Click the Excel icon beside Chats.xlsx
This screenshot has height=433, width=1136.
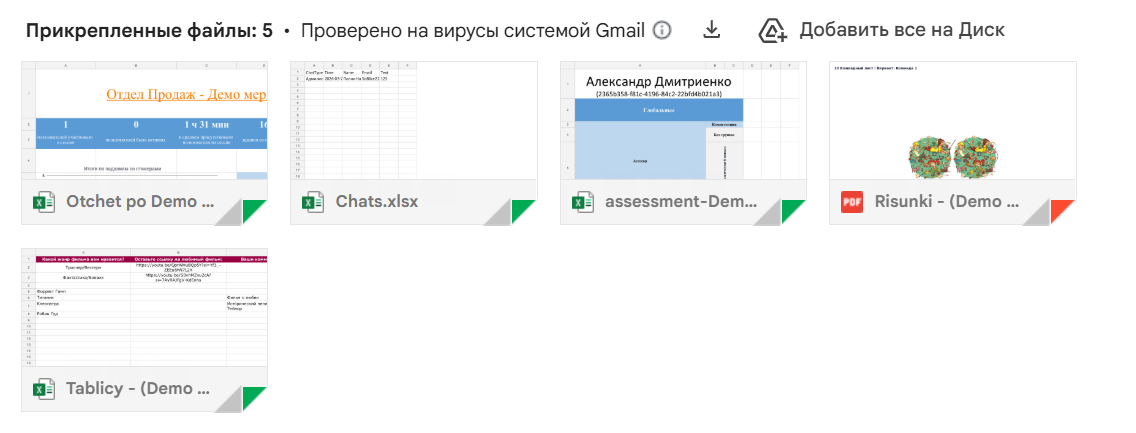[x=314, y=203]
